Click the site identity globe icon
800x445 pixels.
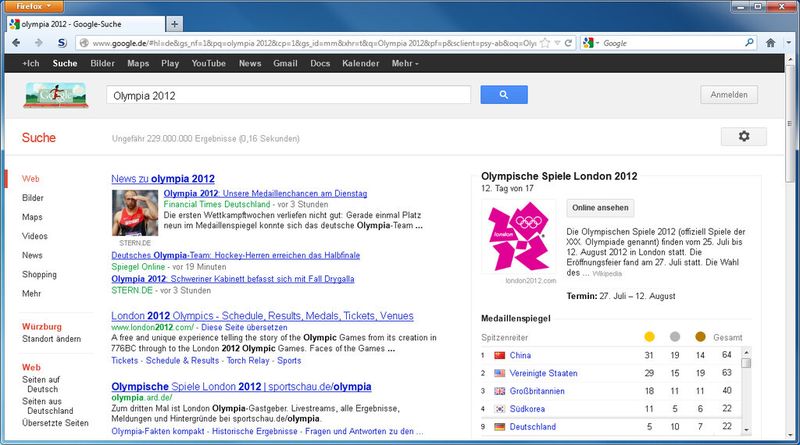tap(84, 43)
